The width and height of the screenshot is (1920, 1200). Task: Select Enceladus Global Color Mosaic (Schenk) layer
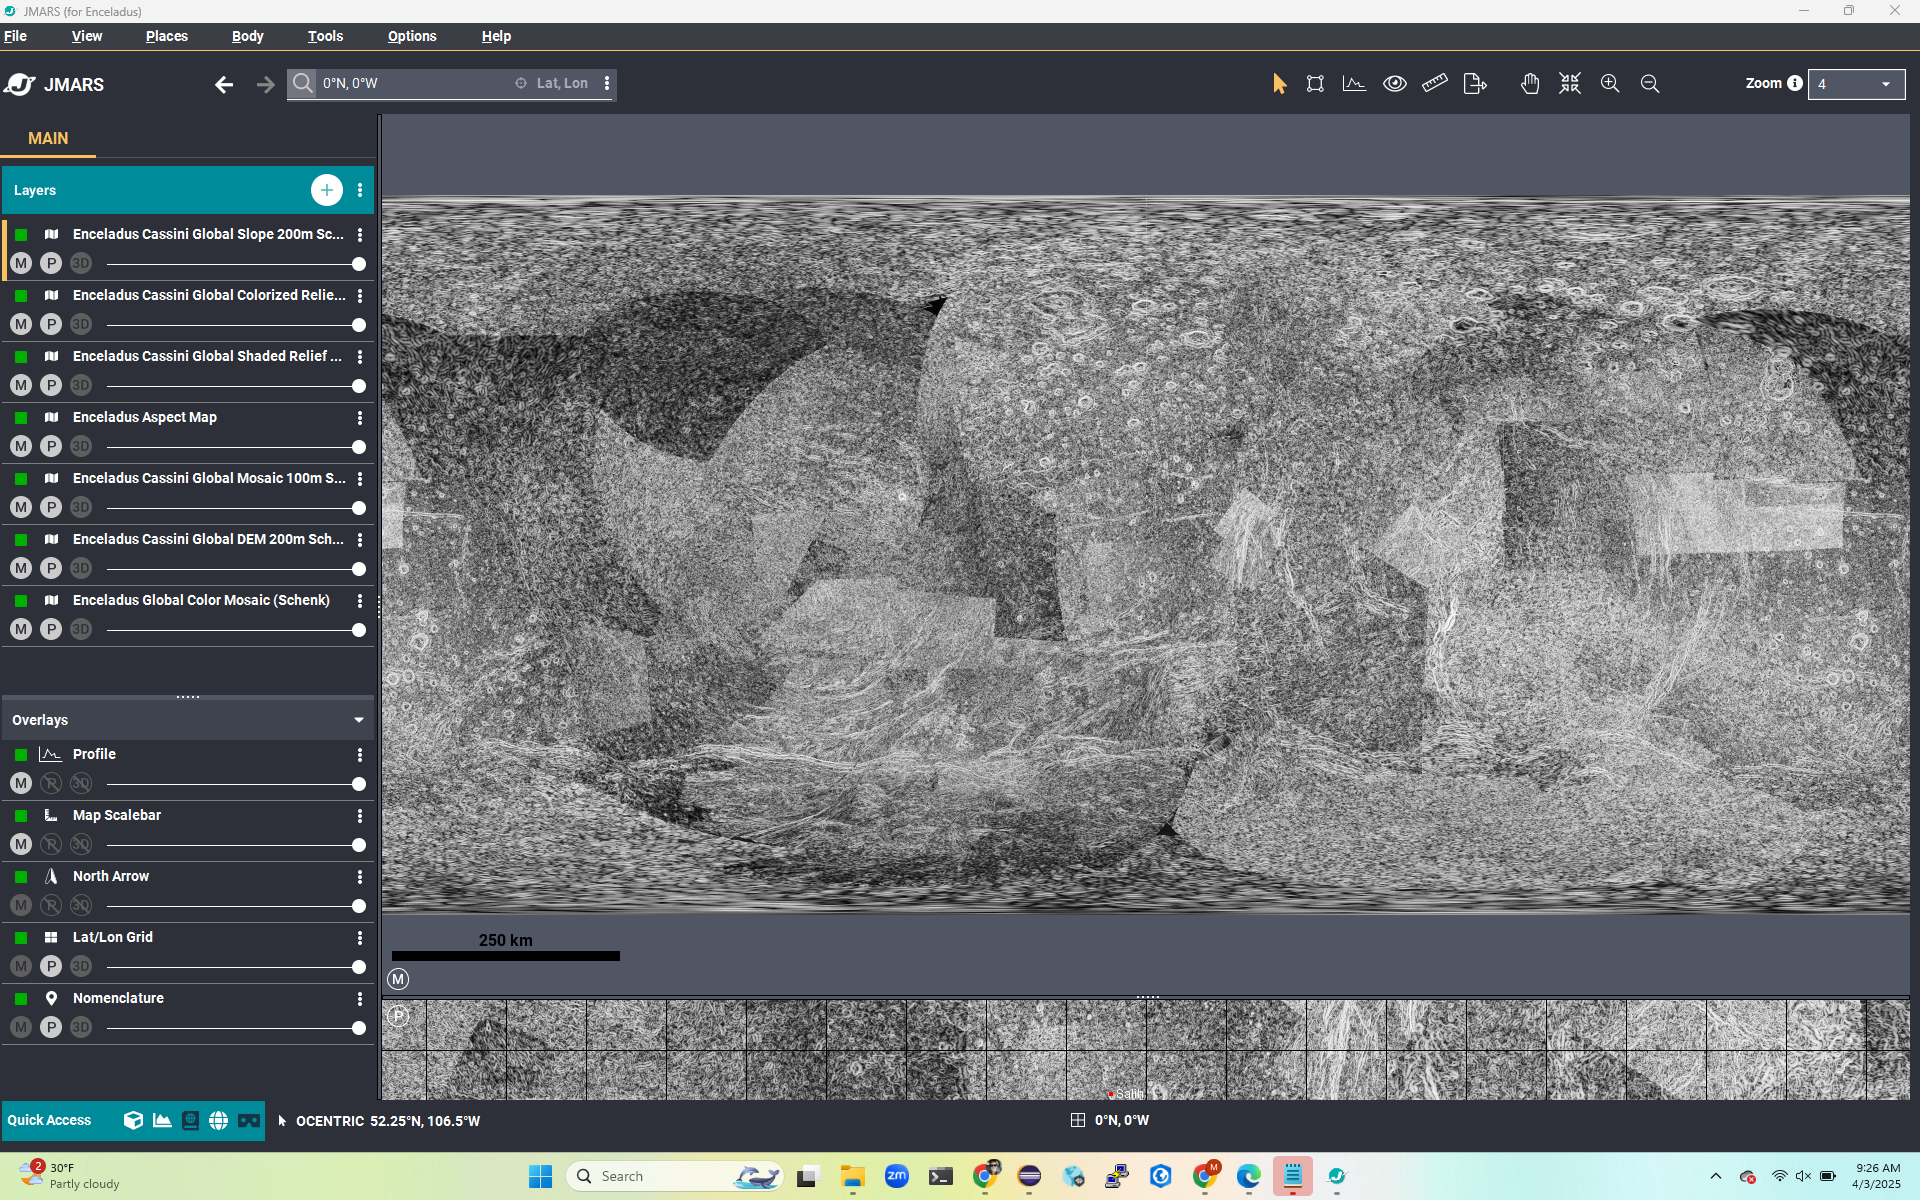(x=201, y=600)
